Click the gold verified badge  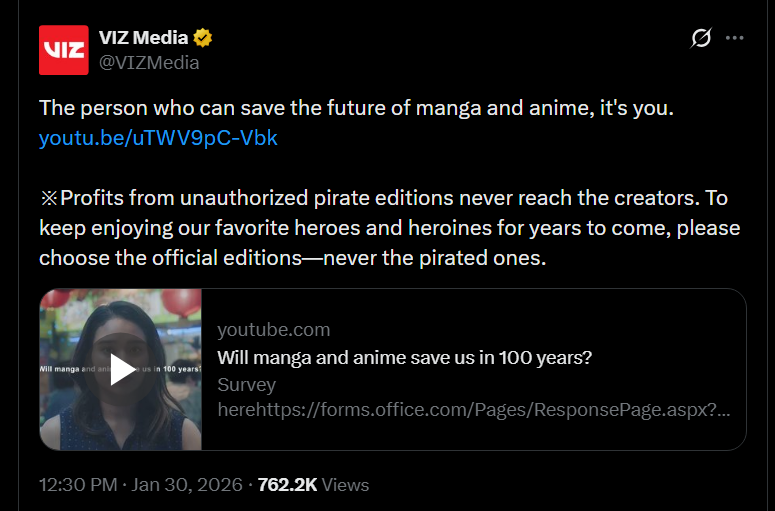click(203, 38)
